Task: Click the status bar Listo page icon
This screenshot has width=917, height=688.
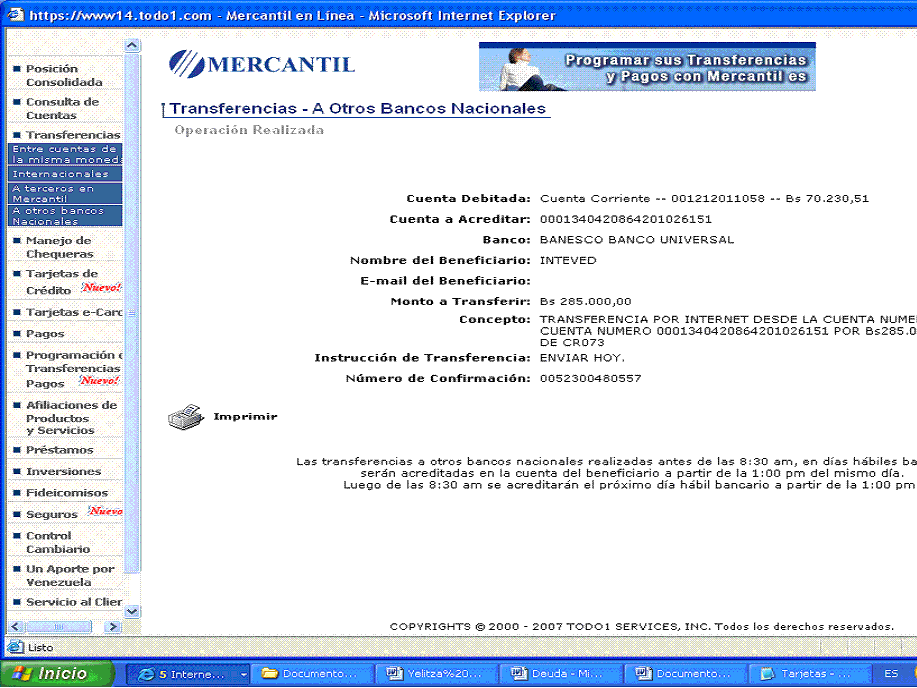Action: 15,647
